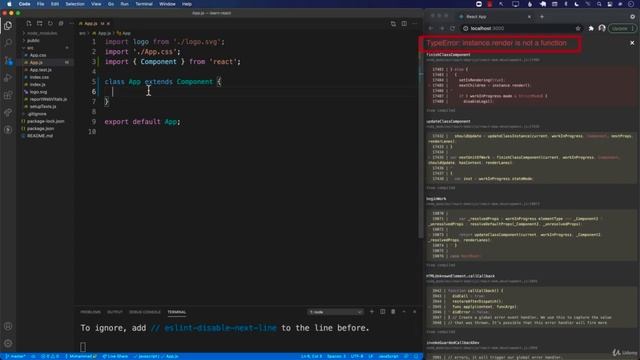Screen dimensions: 640x360
Task: Expand the public folder
Action: (33, 40)
